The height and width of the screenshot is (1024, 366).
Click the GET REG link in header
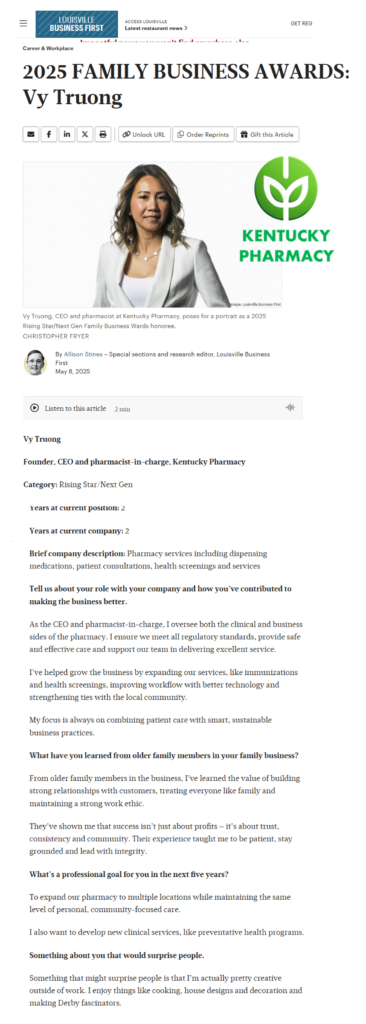[301, 24]
